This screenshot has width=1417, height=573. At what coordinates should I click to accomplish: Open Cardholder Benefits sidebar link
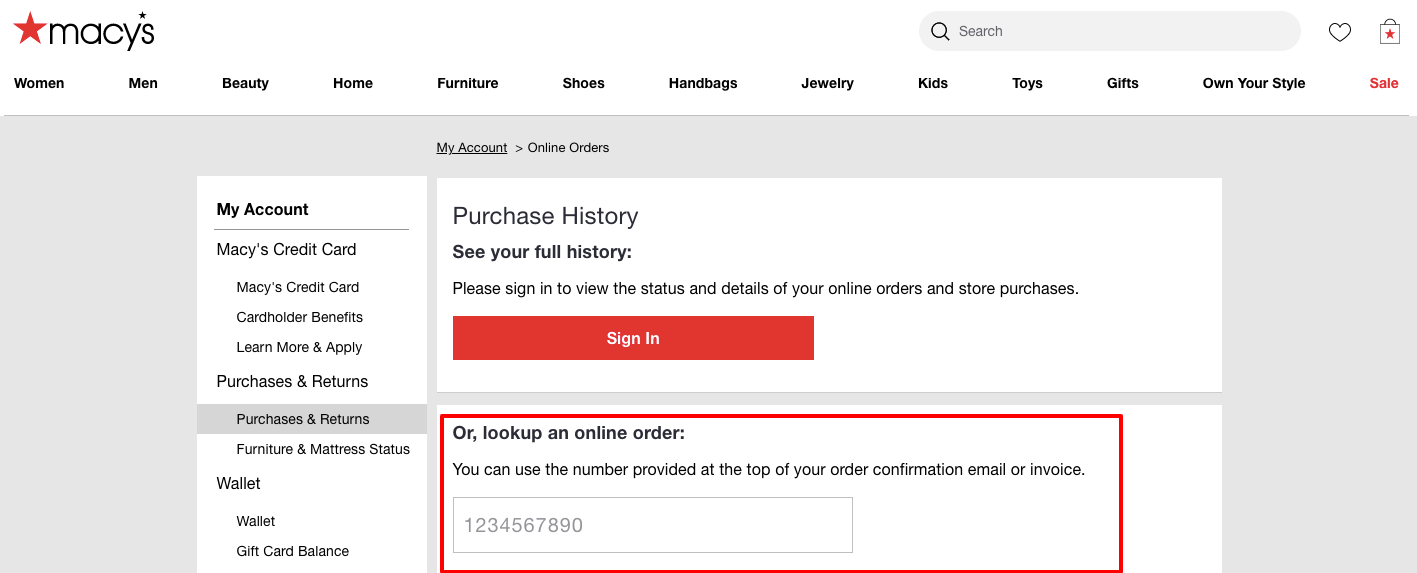tap(300, 317)
